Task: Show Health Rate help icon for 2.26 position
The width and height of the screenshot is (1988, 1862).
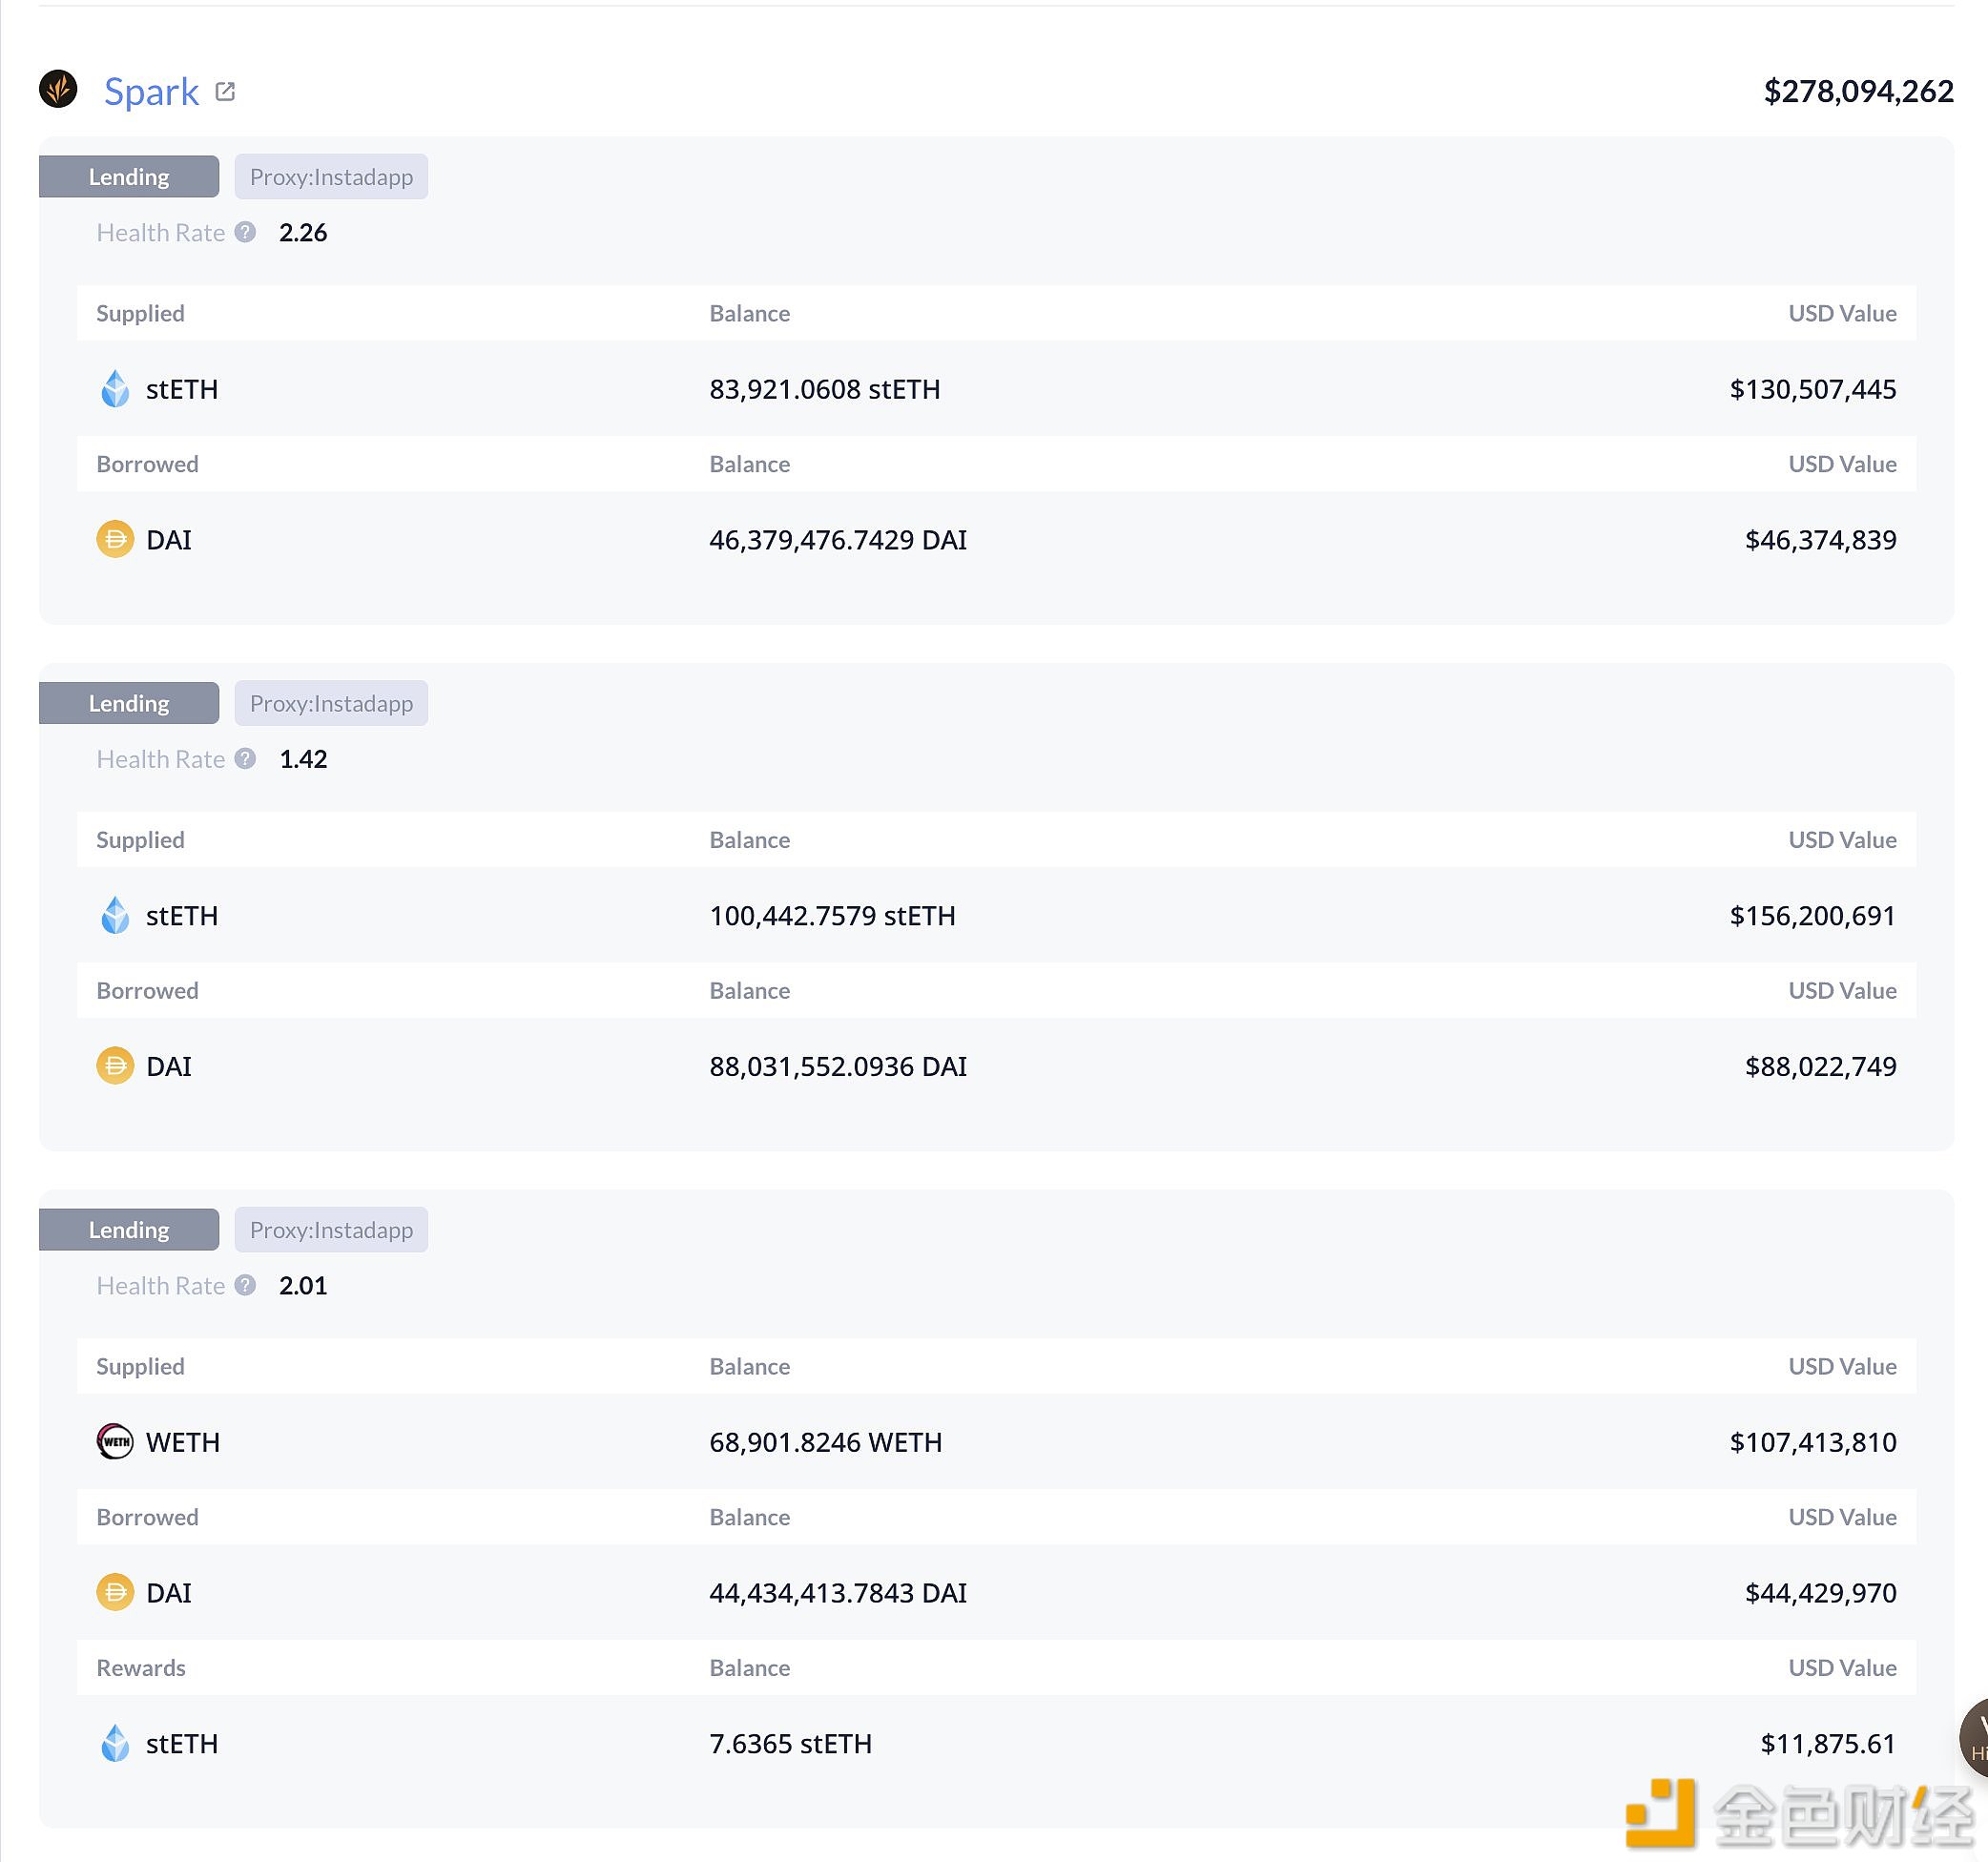Action: tap(245, 232)
